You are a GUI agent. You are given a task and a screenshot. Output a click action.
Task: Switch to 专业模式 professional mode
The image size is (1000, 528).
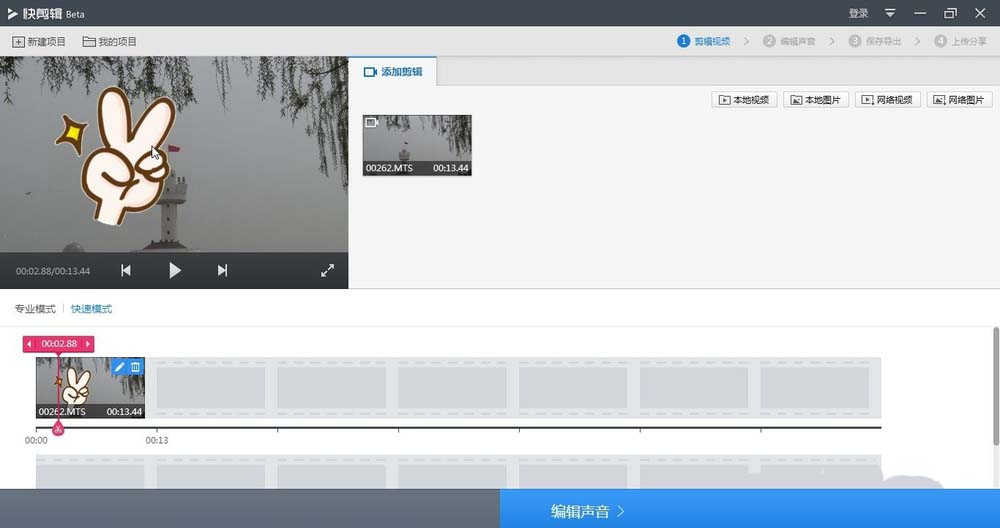click(35, 309)
